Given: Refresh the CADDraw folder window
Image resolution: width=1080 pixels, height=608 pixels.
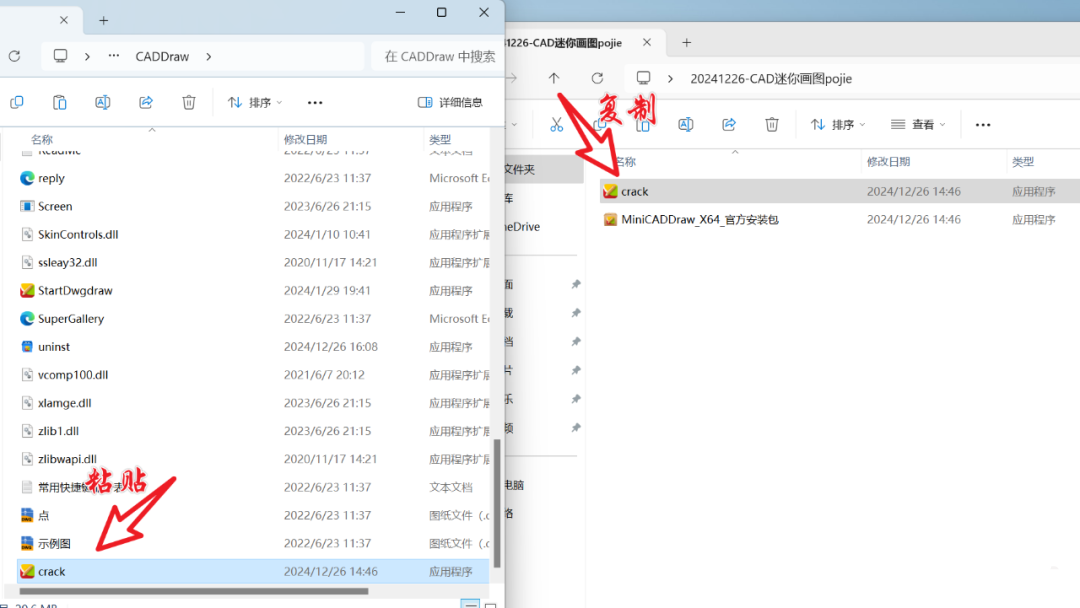Looking at the screenshot, I should (x=14, y=56).
